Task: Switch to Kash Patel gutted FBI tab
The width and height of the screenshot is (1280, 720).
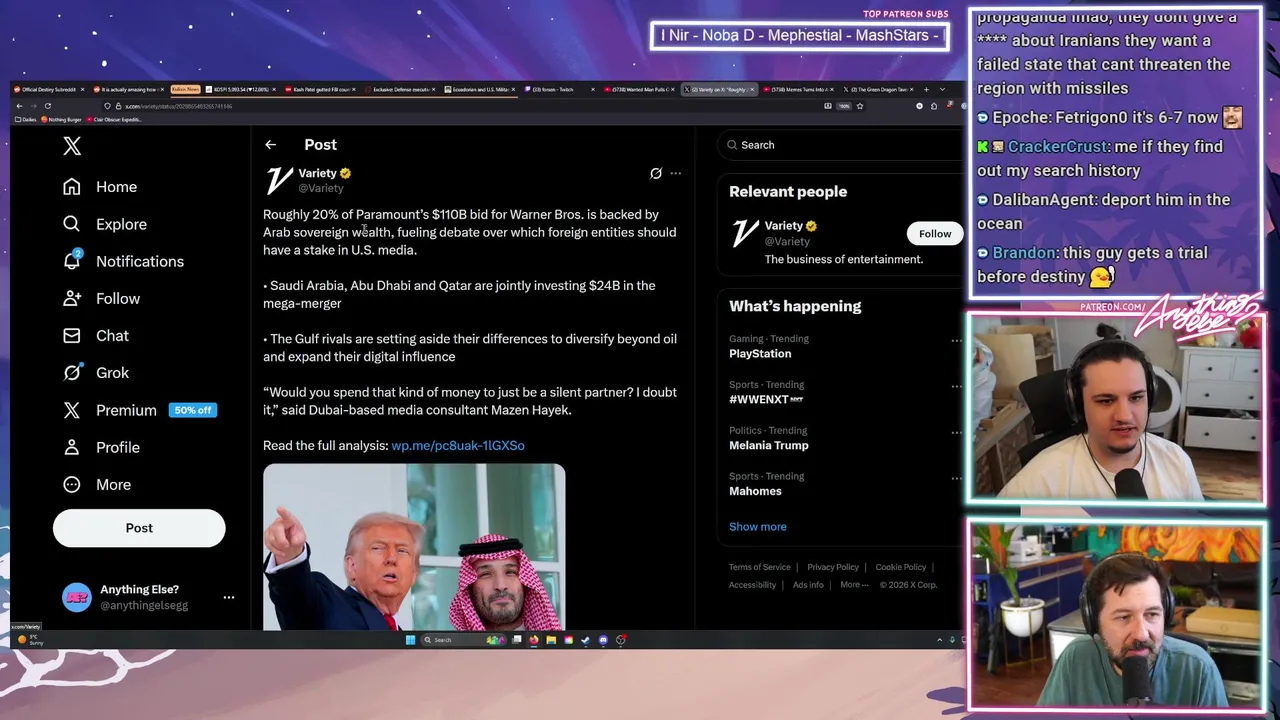Action: pyautogui.click(x=321, y=90)
